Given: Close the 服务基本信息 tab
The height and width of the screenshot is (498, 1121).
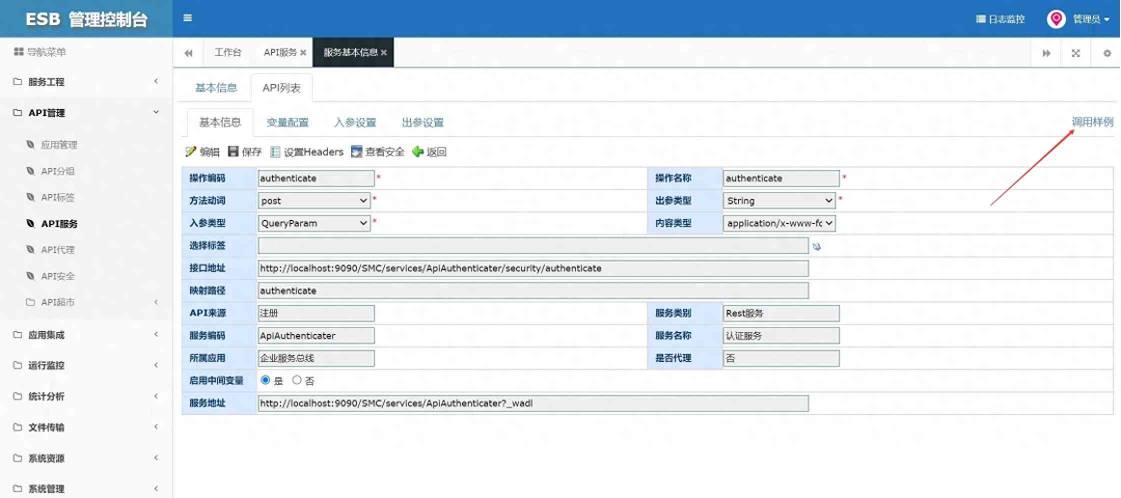Looking at the screenshot, I should pyautogui.click(x=384, y=53).
